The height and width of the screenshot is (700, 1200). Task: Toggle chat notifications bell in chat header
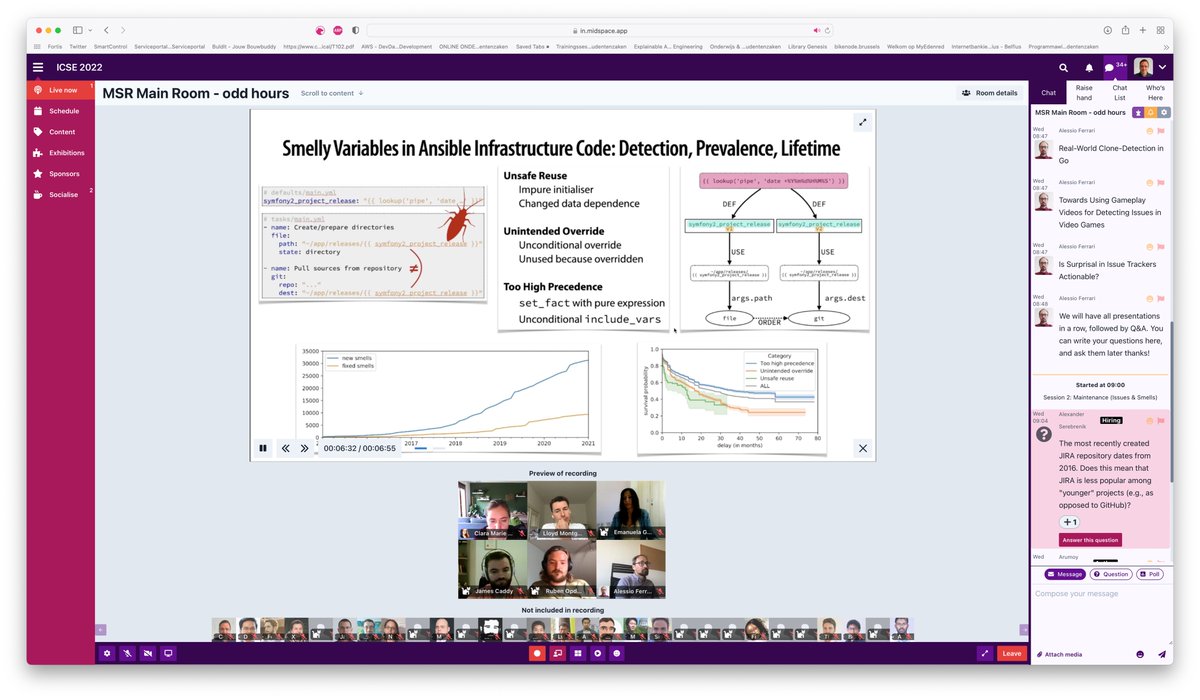(x=1151, y=113)
